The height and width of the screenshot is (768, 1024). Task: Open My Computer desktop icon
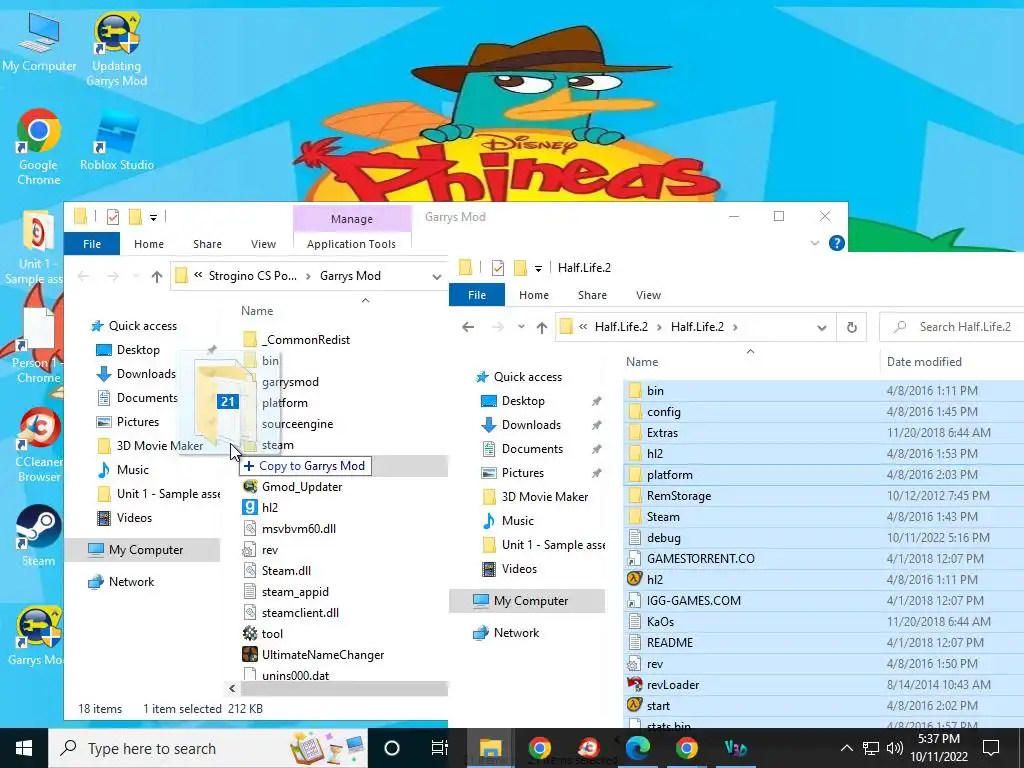(x=39, y=42)
